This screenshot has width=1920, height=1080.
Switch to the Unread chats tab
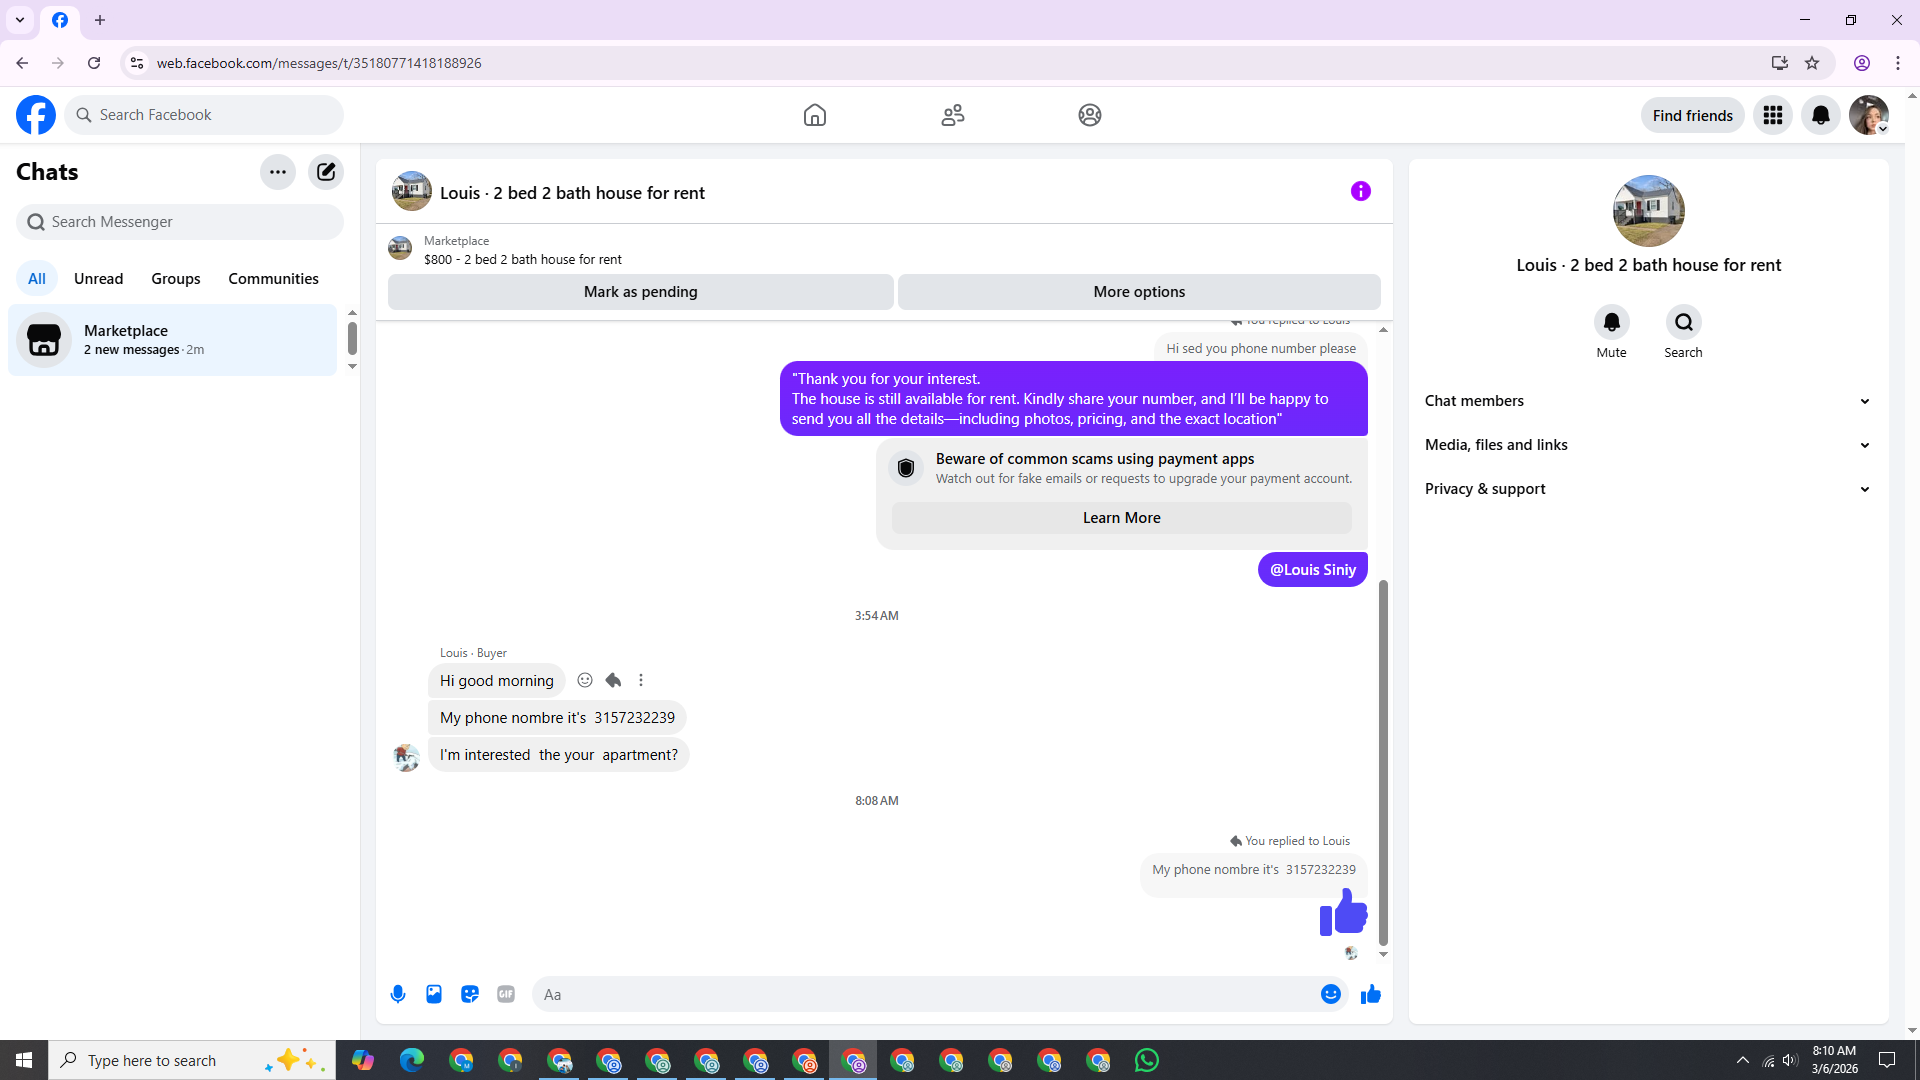click(98, 279)
